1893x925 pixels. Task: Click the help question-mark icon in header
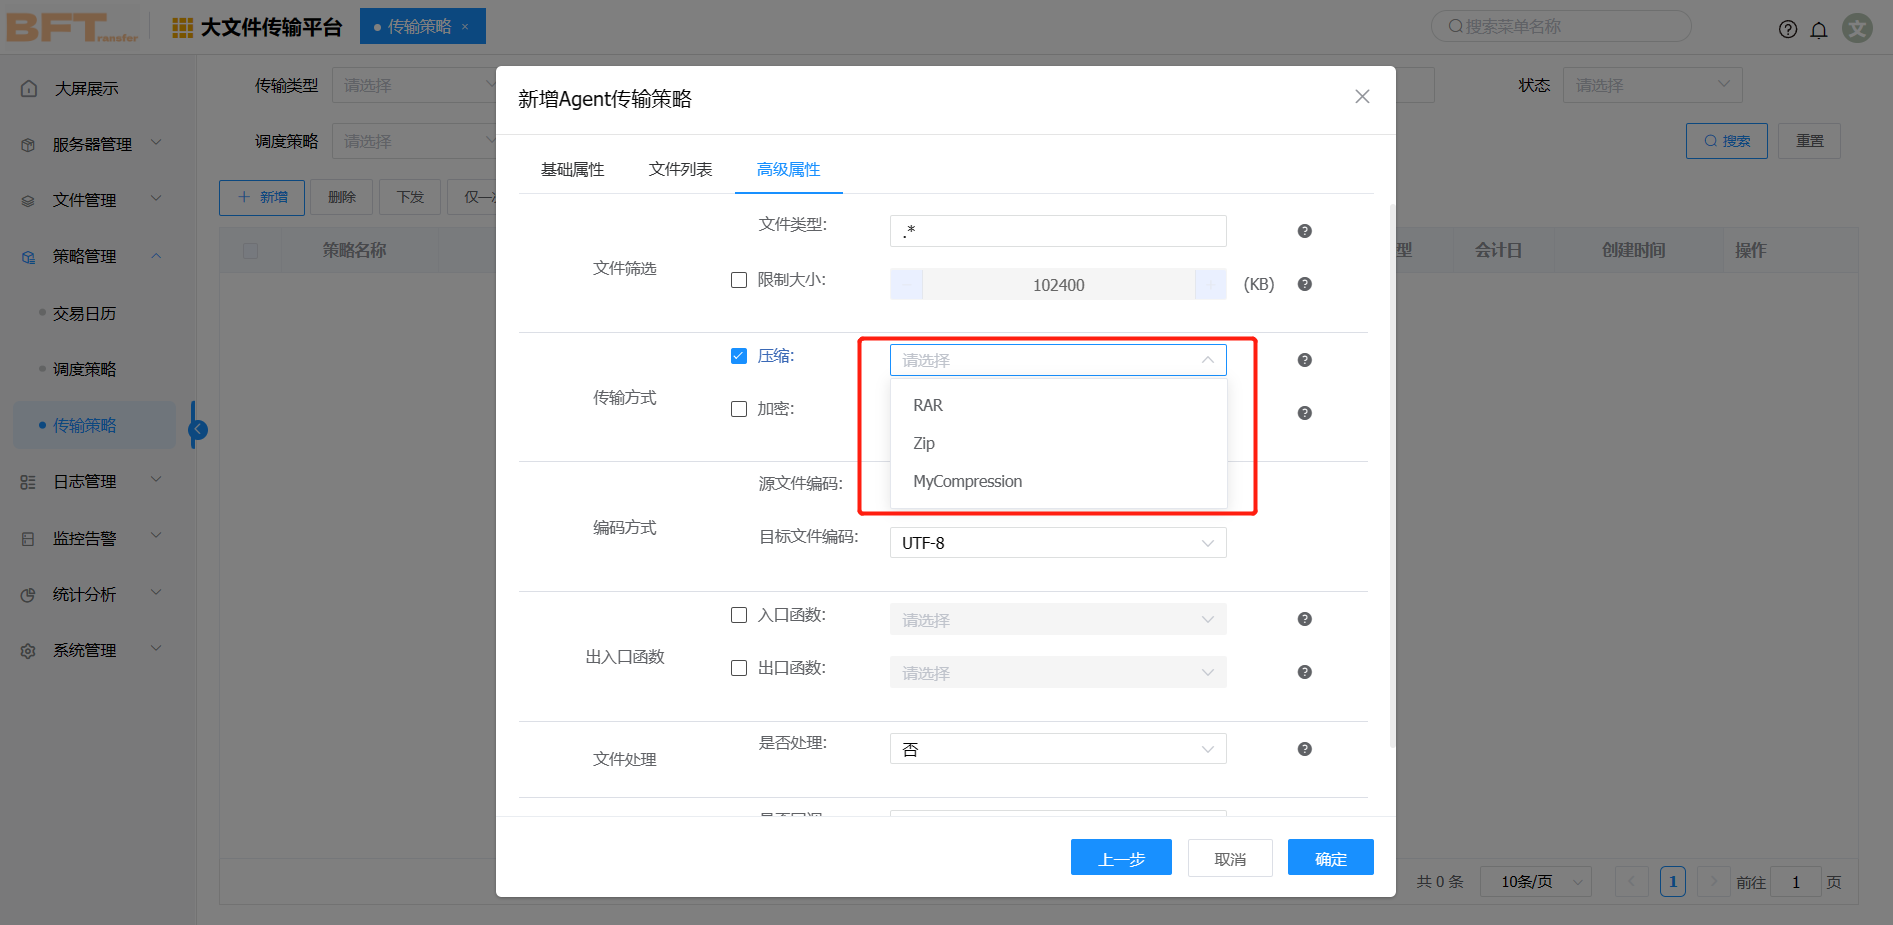(x=1788, y=29)
